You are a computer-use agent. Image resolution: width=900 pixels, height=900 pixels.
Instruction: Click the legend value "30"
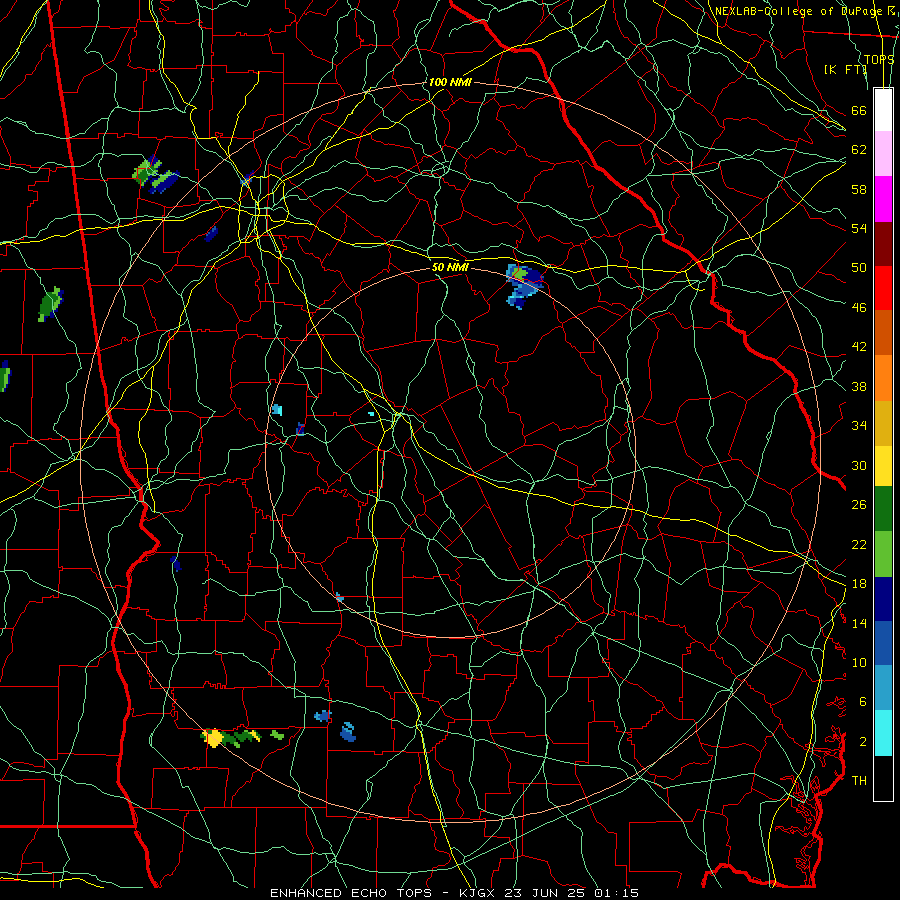pyautogui.click(x=859, y=465)
